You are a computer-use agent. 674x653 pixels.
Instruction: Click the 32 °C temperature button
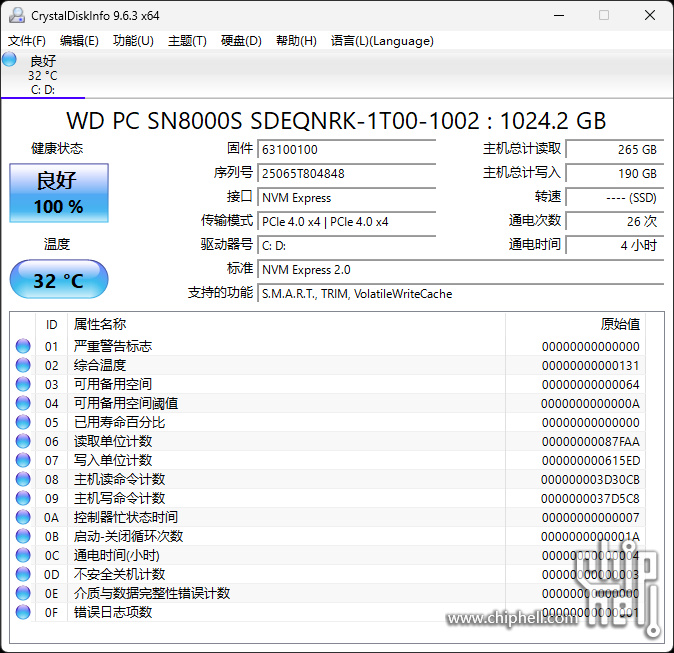point(59,279)
